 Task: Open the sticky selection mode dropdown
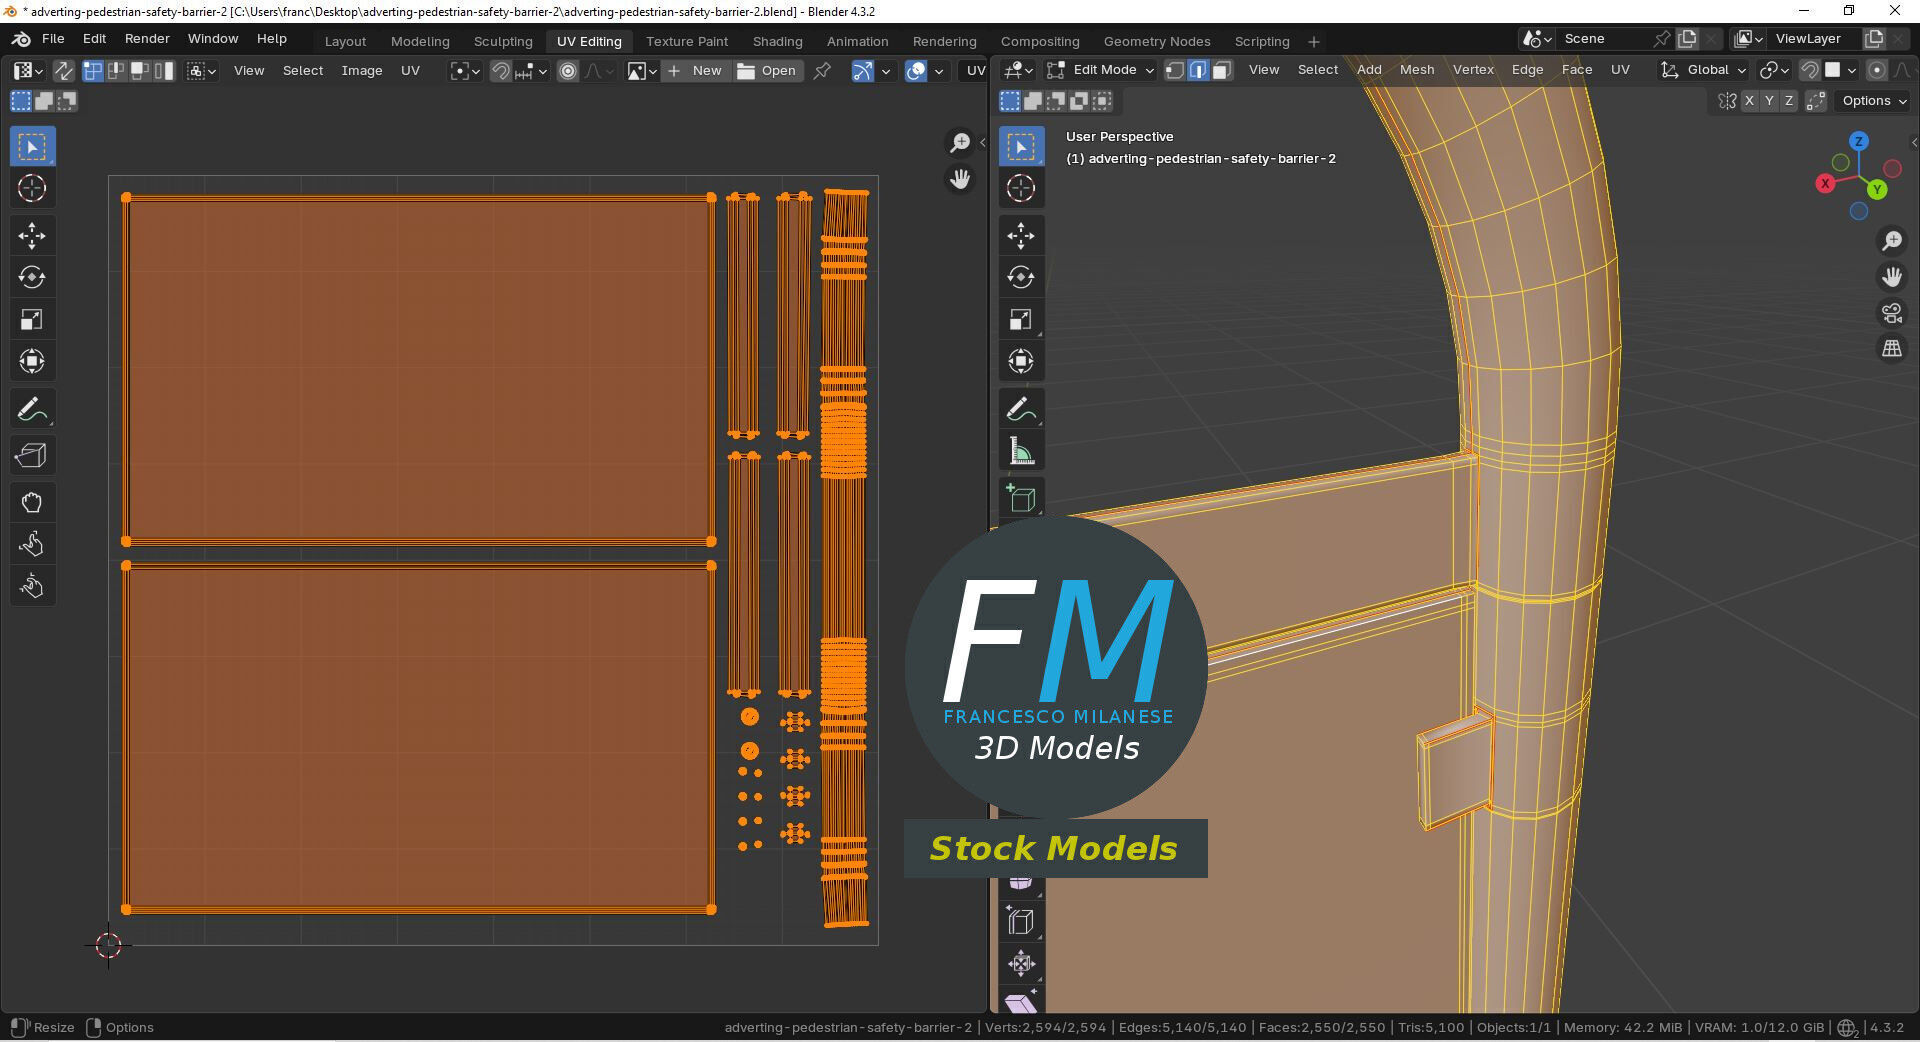pyautogui.click(x=201, y=71)
